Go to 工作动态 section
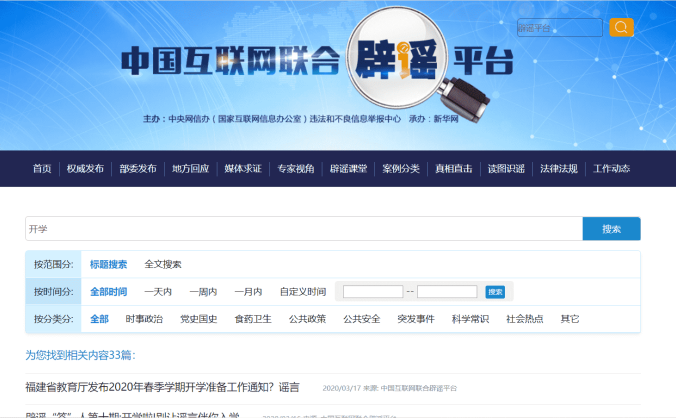Image resolution: width=676 pixels, height=418 pixels. [x=611, y=168]
